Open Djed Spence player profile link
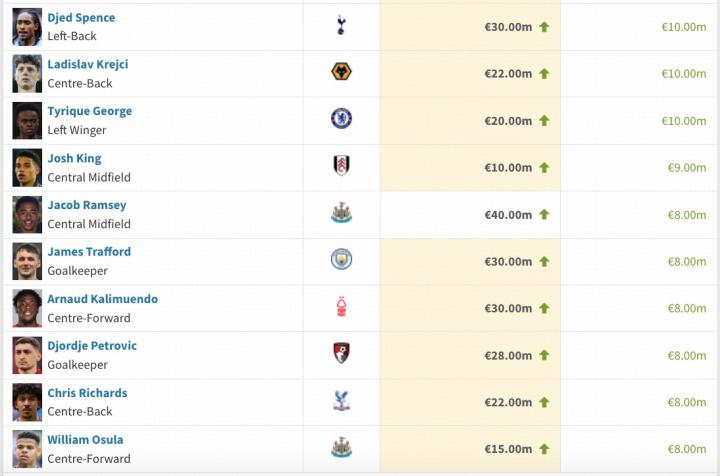Viewport: 720px width, 476px height. click(81, 18)
